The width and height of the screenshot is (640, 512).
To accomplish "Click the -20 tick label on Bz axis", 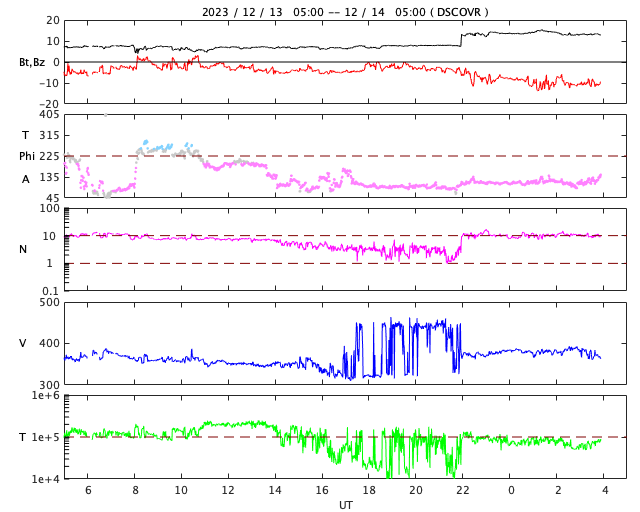I will click(x=49, y=104).
